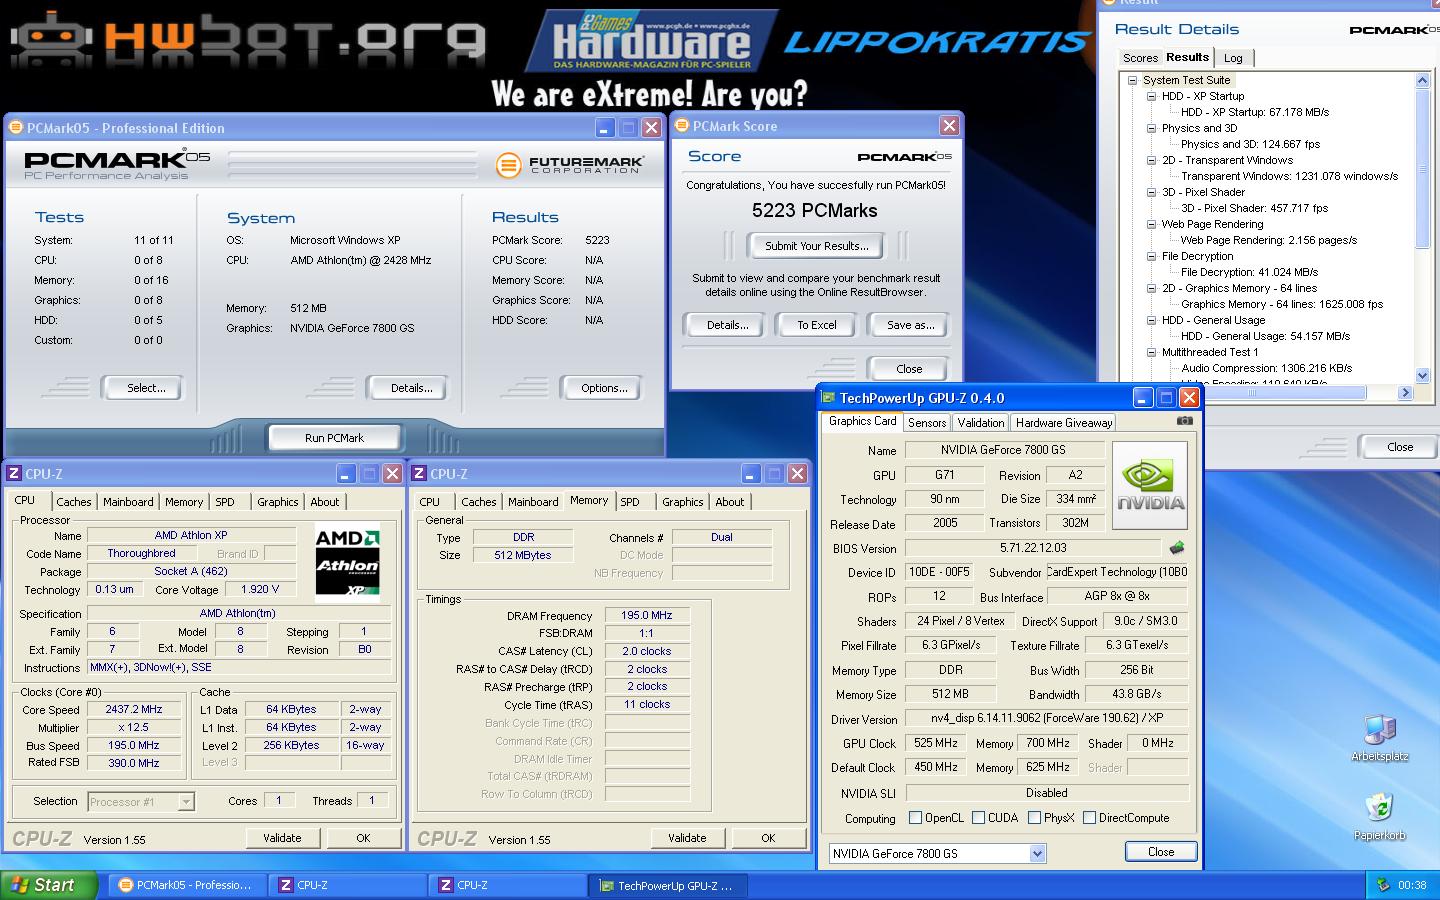Collapse the Multithreaded Test 1 node

coord(1152,352)
